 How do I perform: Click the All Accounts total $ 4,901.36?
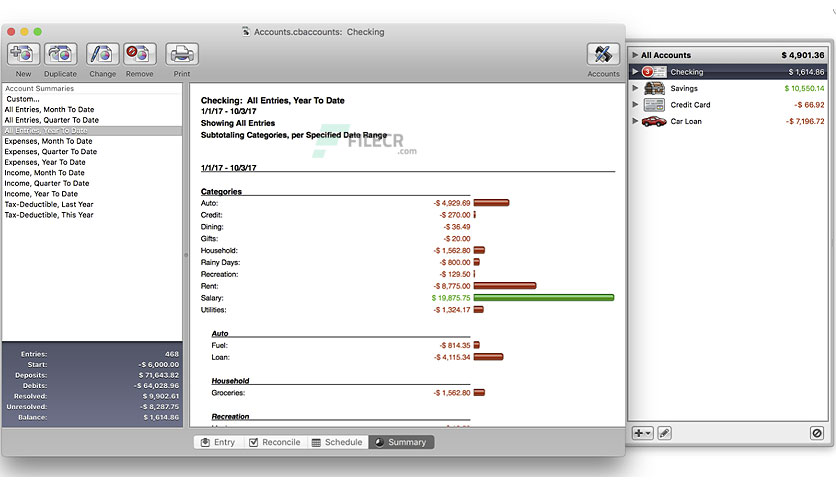point(802,55)
